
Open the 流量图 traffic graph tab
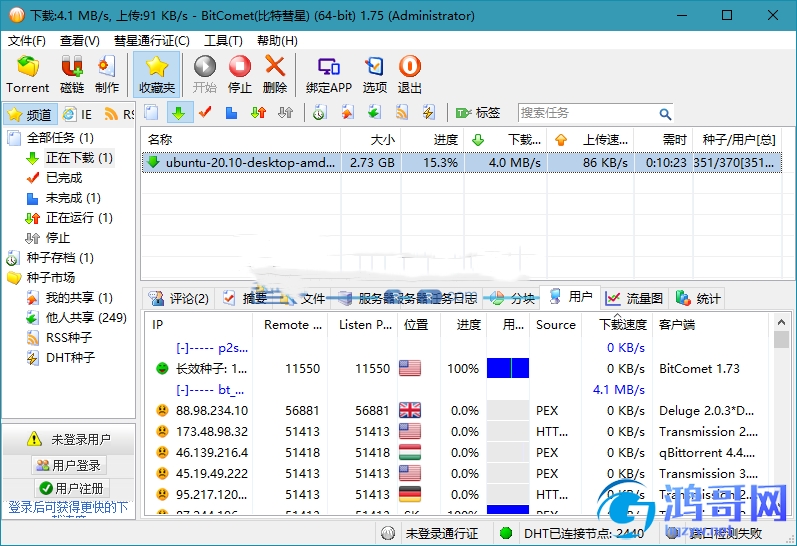634,298
